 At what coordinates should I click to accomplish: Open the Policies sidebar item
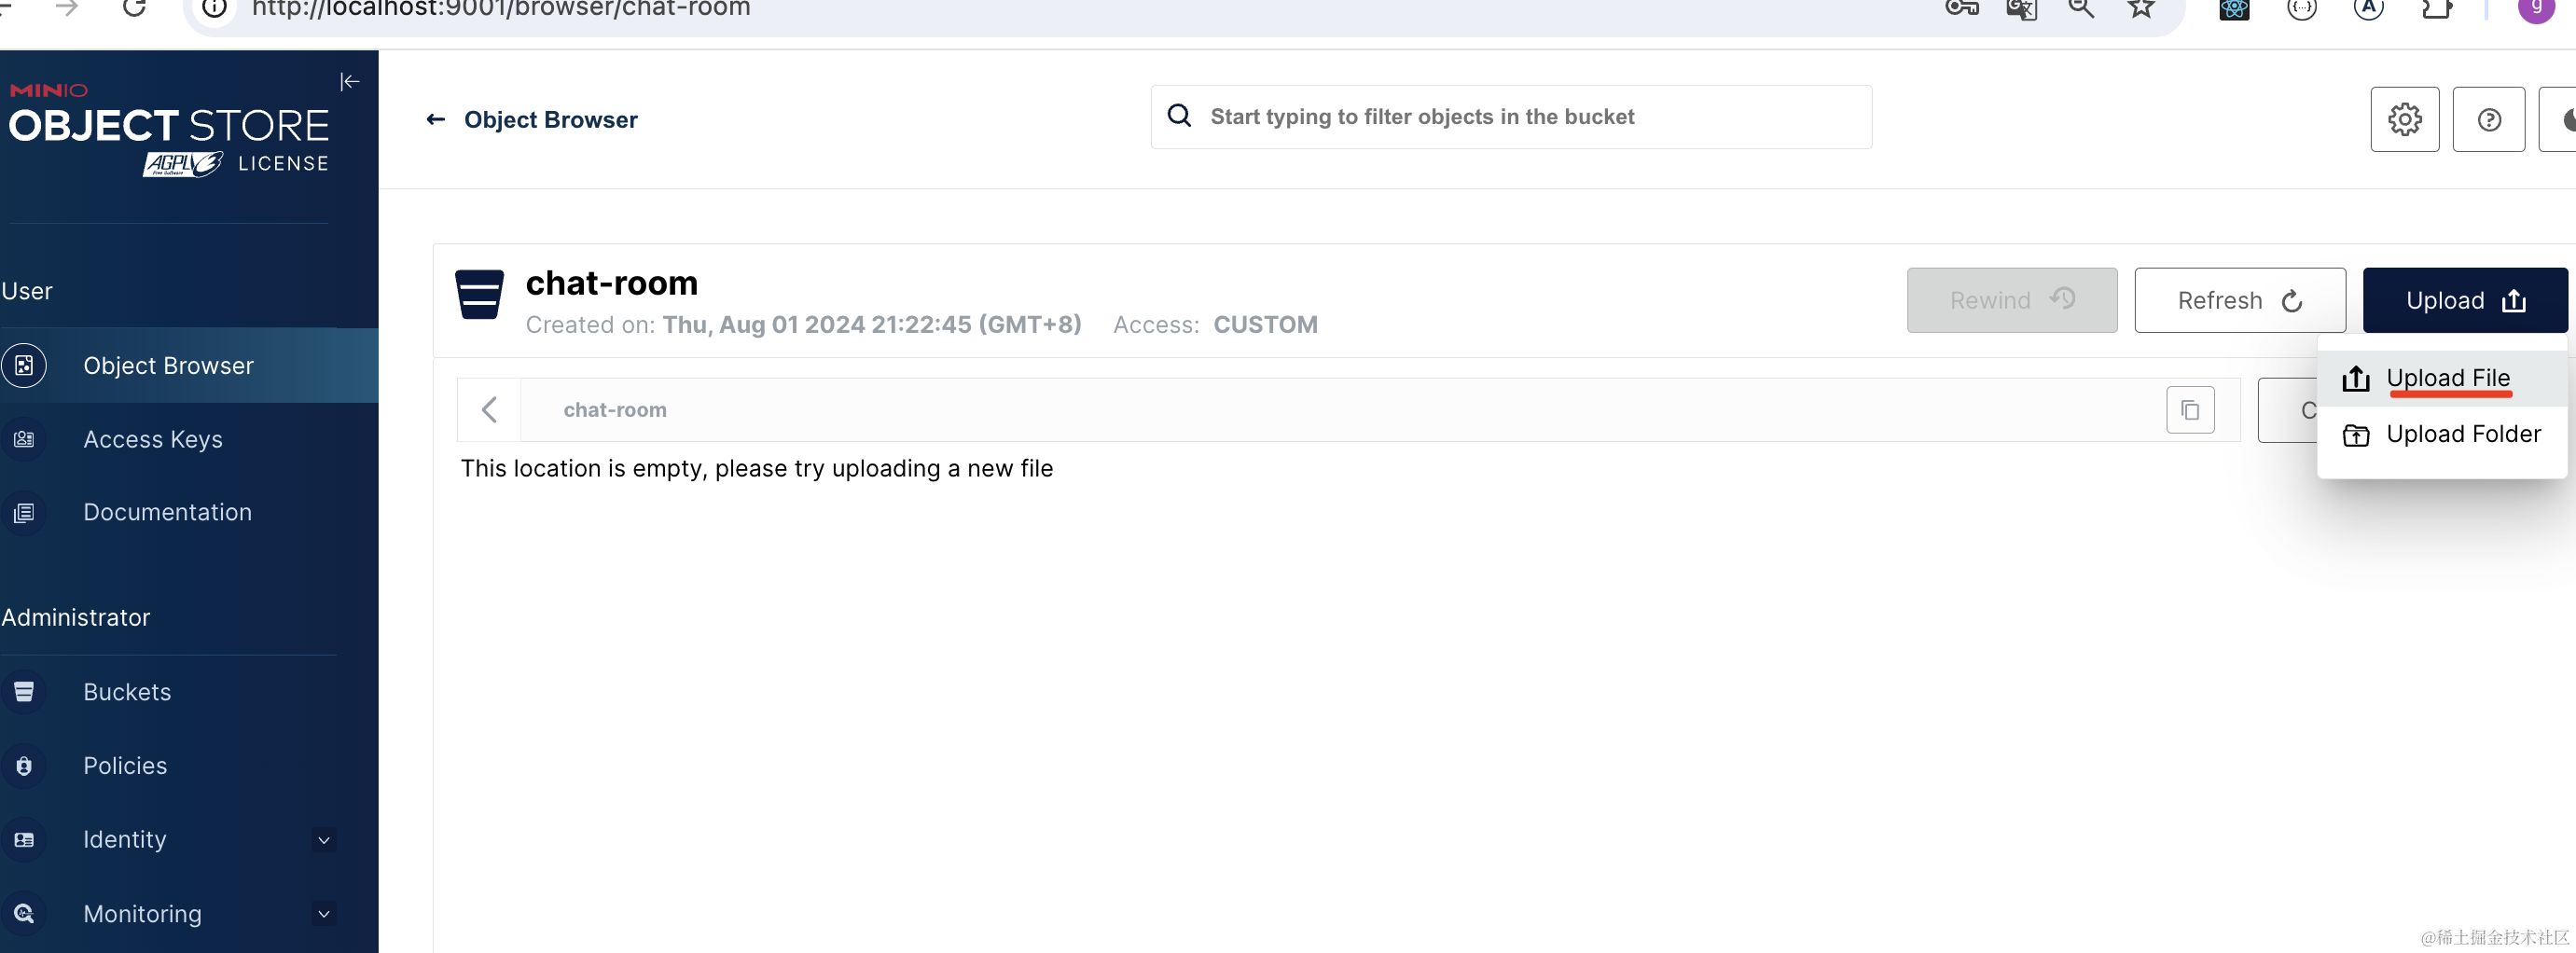125,766
